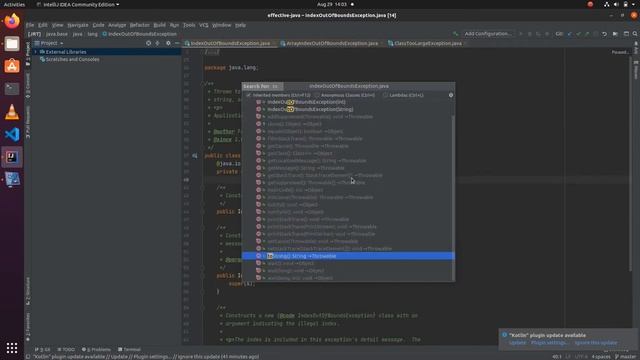The image size is (640, 360).
Task: Click the Update Project blue arrow icon
Action: [570, 34]
